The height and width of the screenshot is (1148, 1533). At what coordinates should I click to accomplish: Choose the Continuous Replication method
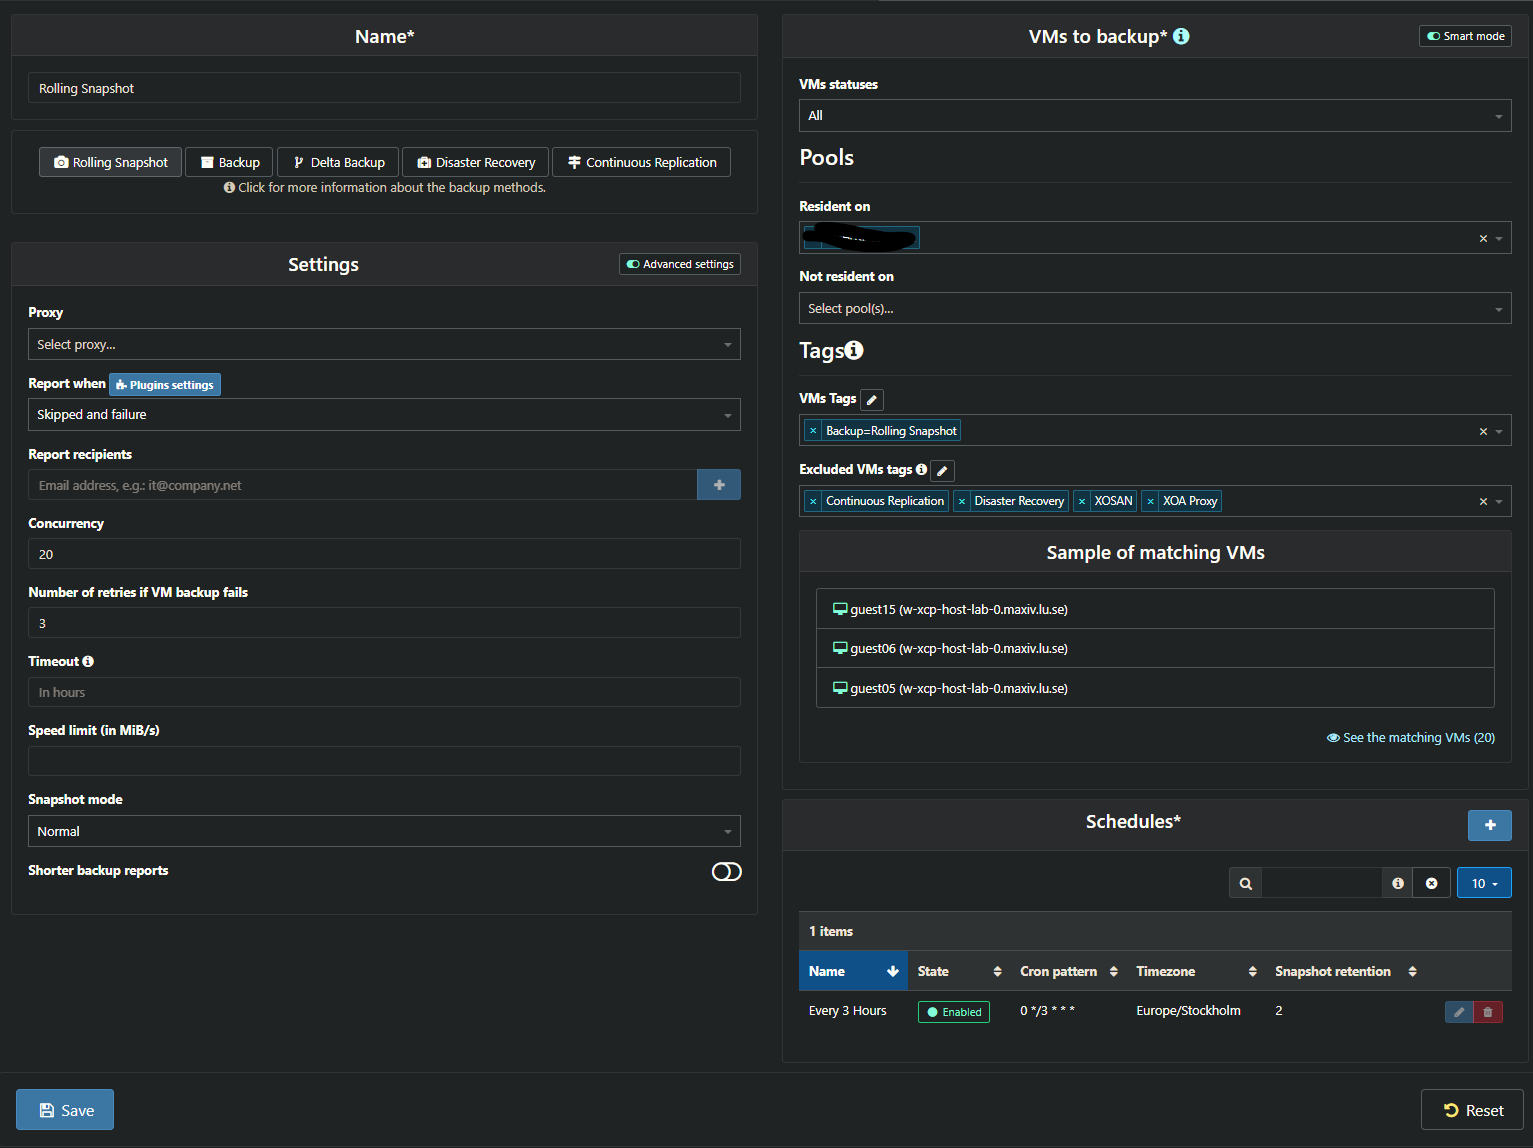tap(641, 162)
